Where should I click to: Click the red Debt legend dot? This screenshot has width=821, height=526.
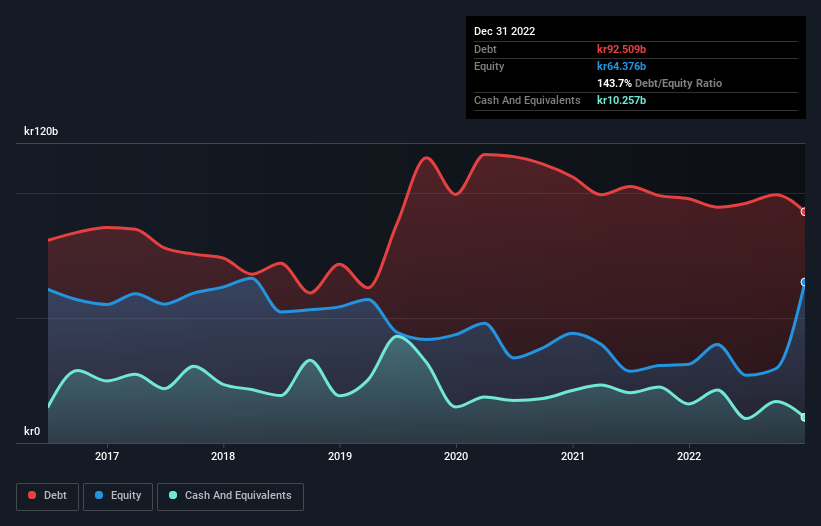point(32,495)
